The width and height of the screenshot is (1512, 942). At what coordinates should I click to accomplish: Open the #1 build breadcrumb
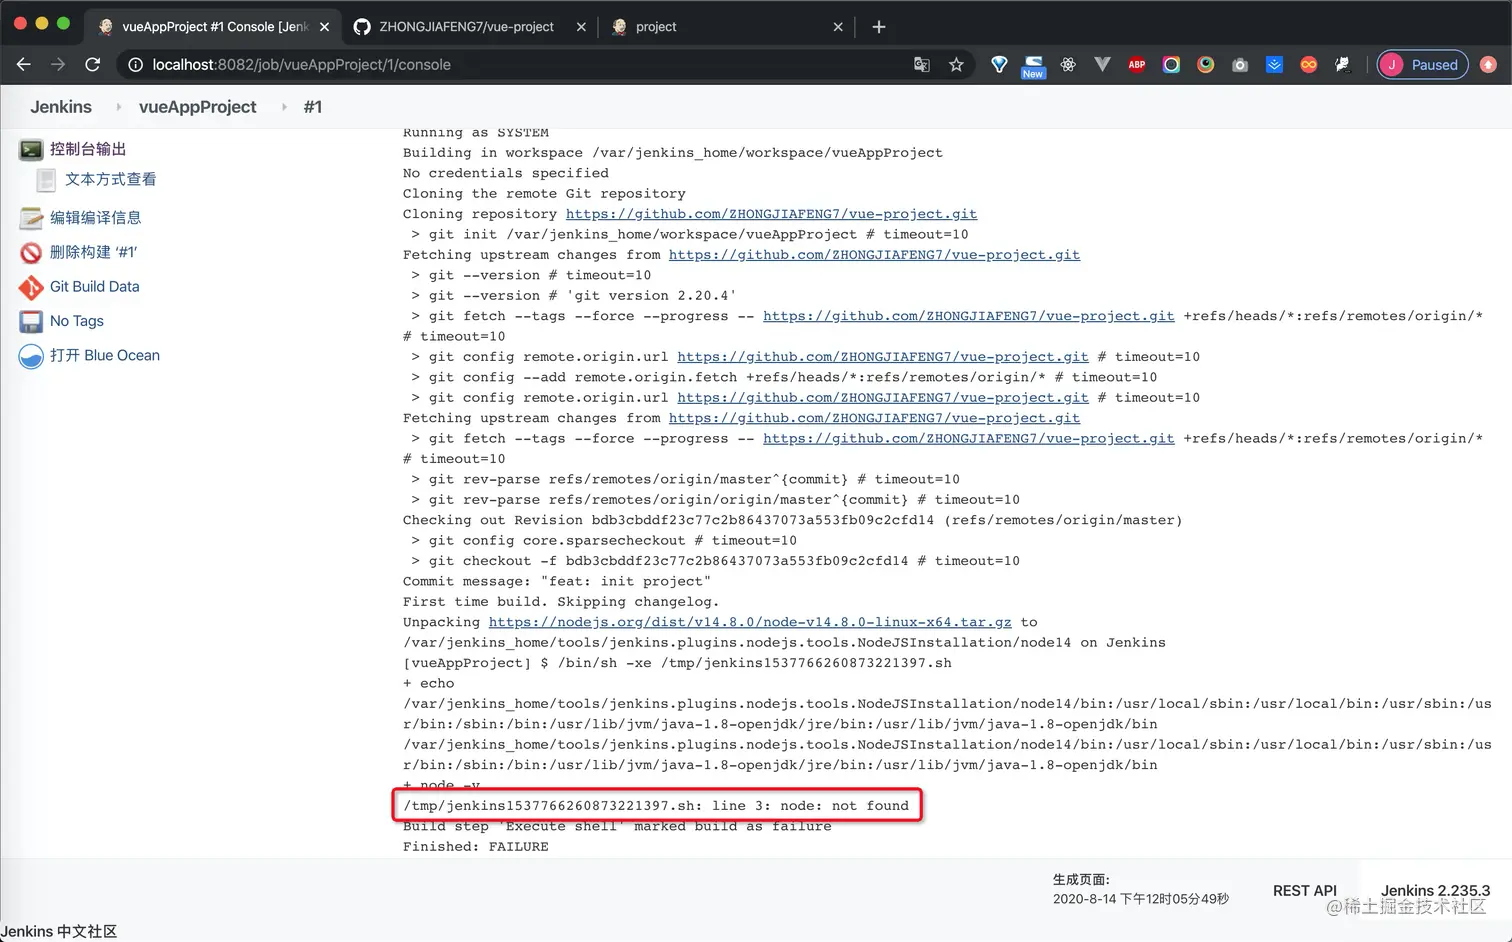pyautogui.click(x=313, y=107)
